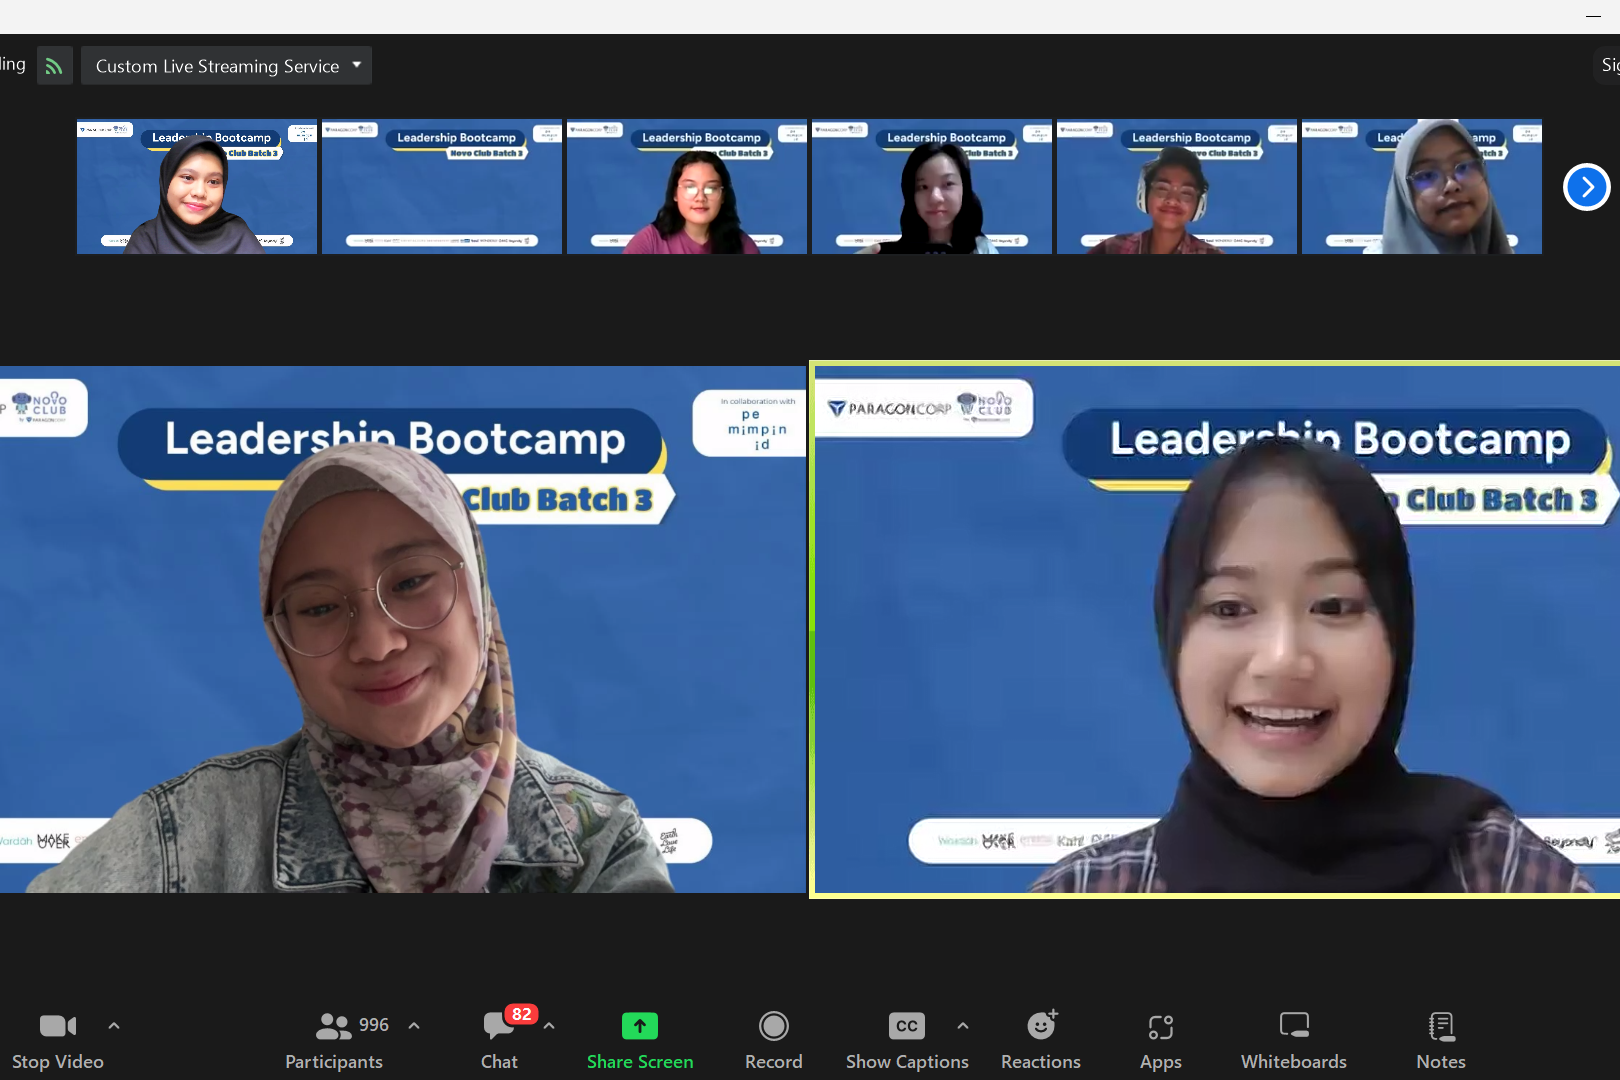Expand chat options chevron next to Chat
Image resolution: width=1620 pixels, height=1080 pixels.
coord(549,1026)
